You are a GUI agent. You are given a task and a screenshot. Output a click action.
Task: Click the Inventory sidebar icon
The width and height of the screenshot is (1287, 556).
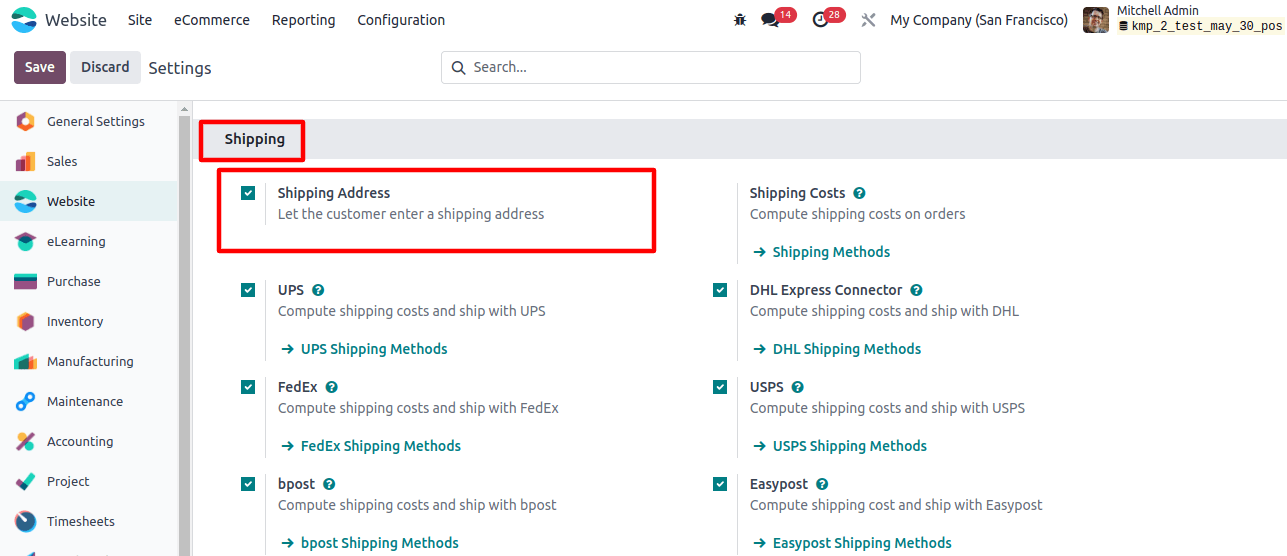[x=26, y=322]
